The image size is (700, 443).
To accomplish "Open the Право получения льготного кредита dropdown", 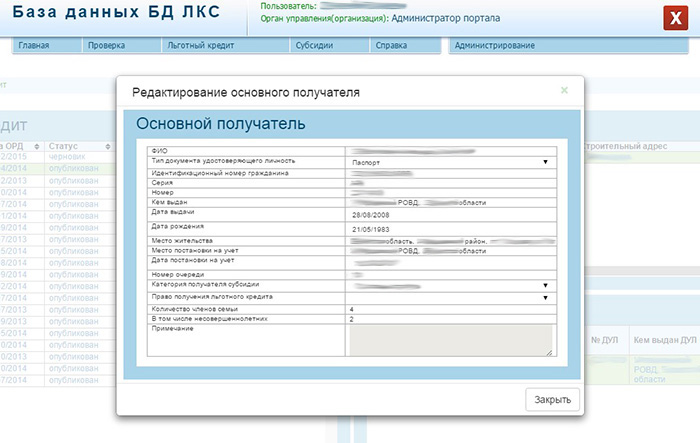I will point(450,297).
